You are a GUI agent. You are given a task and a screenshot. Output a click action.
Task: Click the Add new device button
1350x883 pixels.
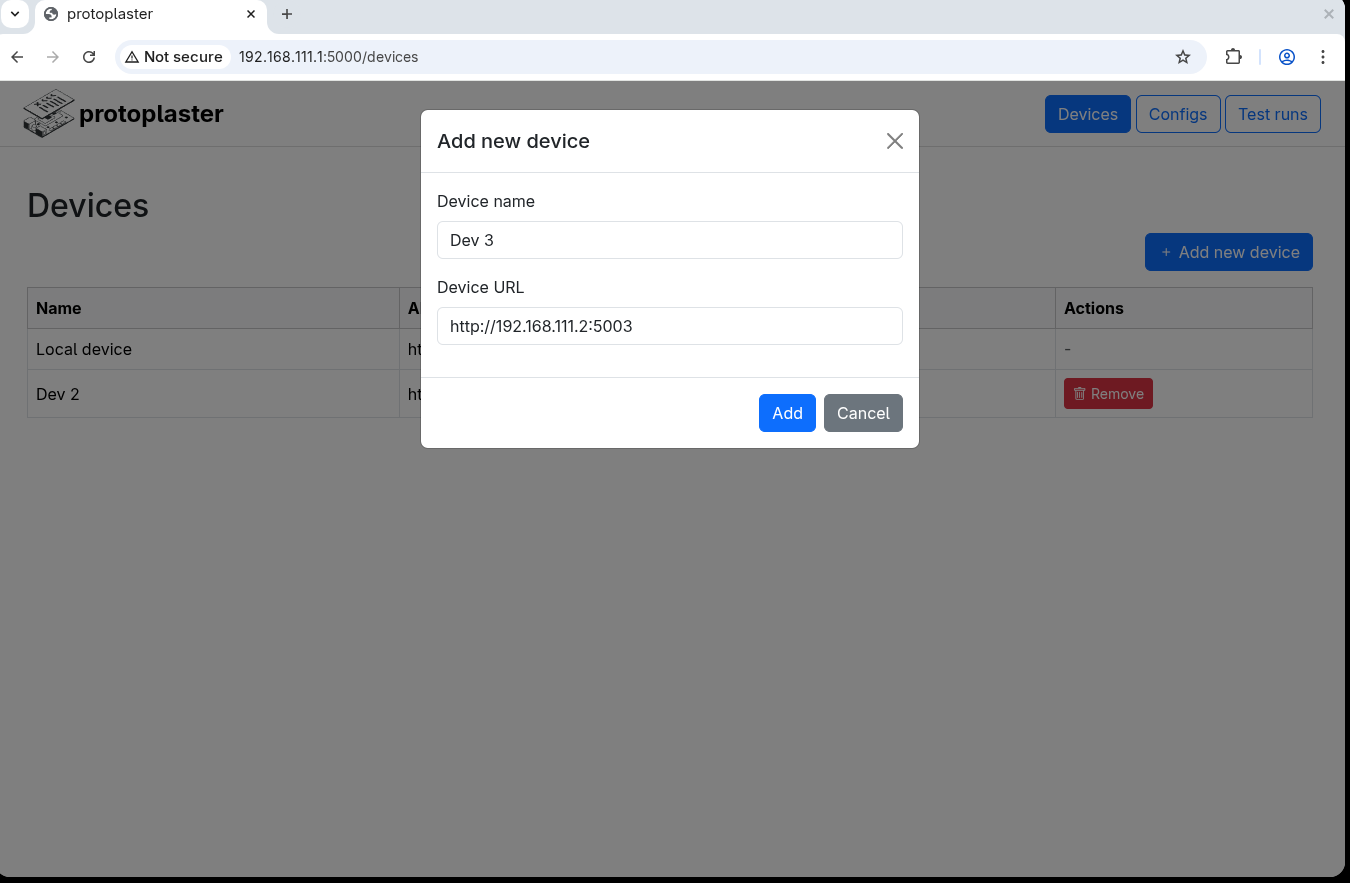[x=1228, y=252]
